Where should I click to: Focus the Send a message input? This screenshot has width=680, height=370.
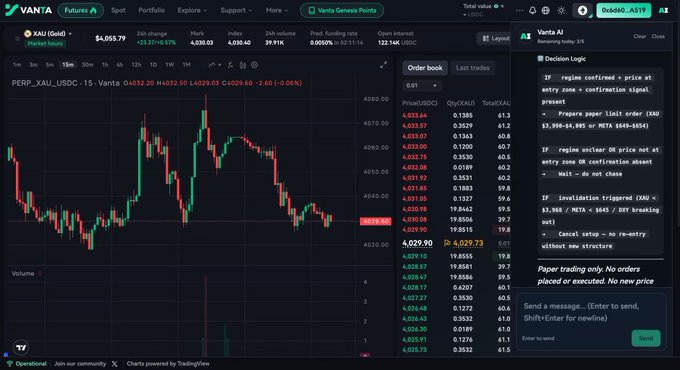[x=591, y=312]
